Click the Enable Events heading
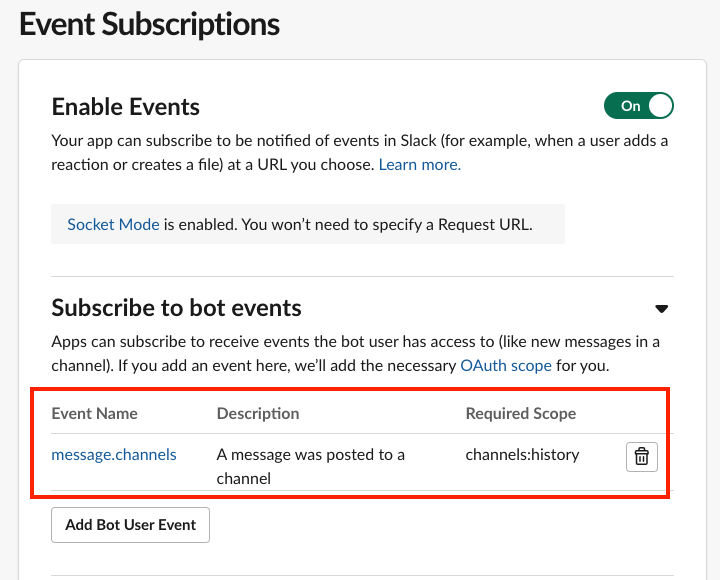Viewport: 720px width, 580px height. (126, 107)
